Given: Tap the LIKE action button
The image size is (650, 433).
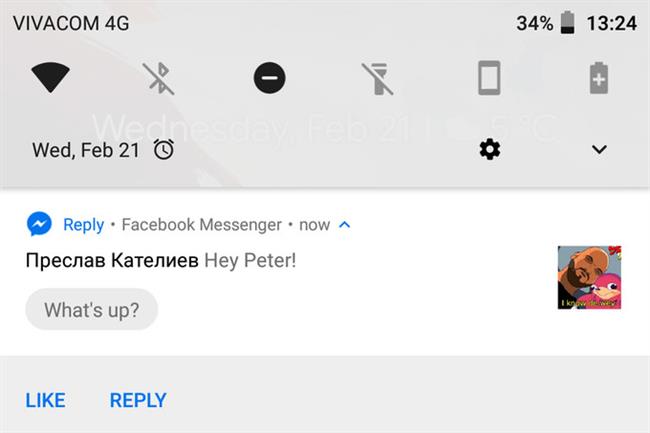Looking at the screenshot, I should coord(45,400).
